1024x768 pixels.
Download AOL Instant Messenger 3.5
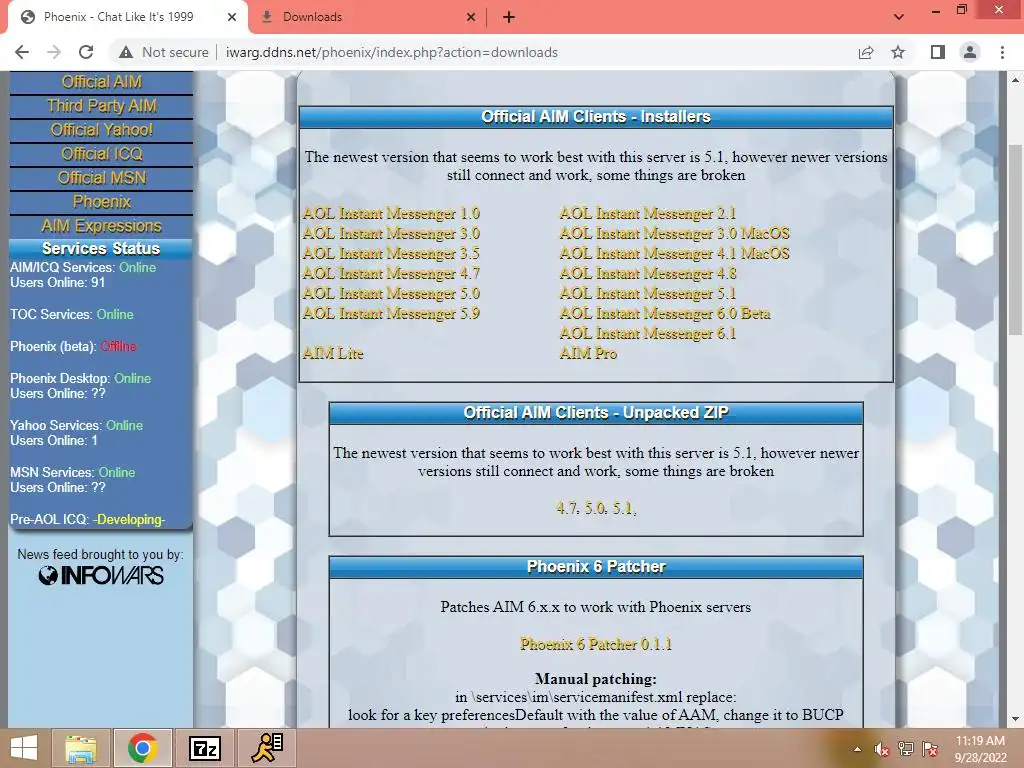coord(391,253)
